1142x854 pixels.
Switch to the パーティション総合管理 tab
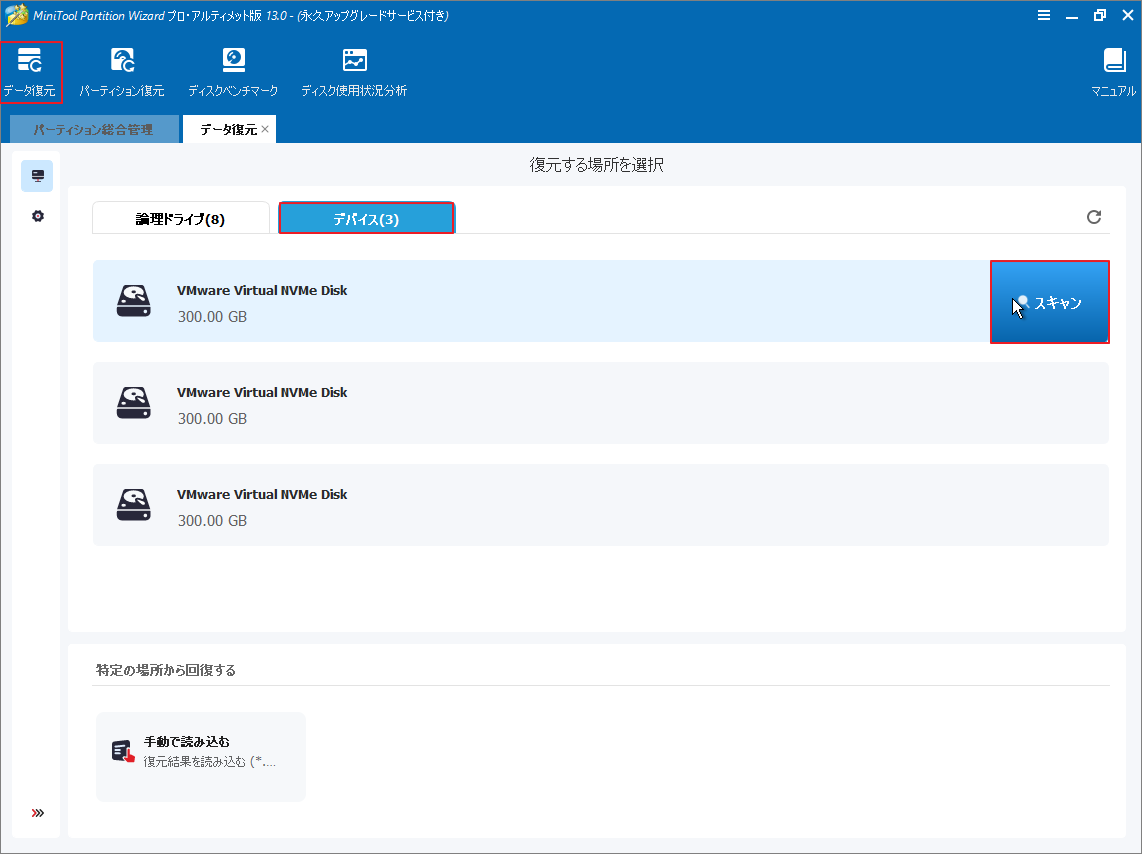93,128
